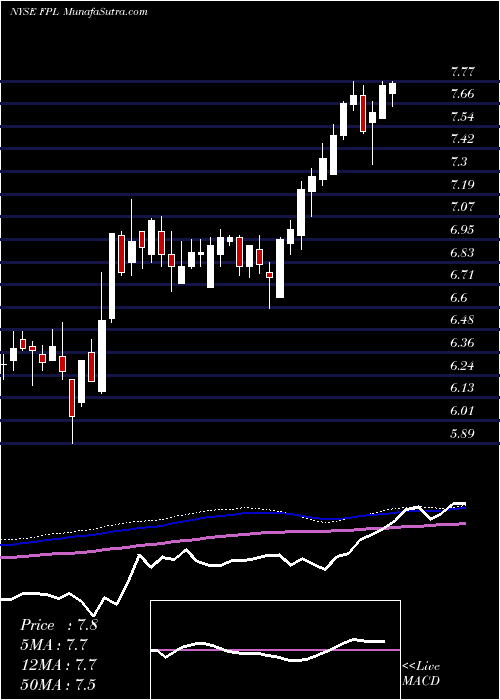Click the 6.95 price axis label

[x=462, y=229]
